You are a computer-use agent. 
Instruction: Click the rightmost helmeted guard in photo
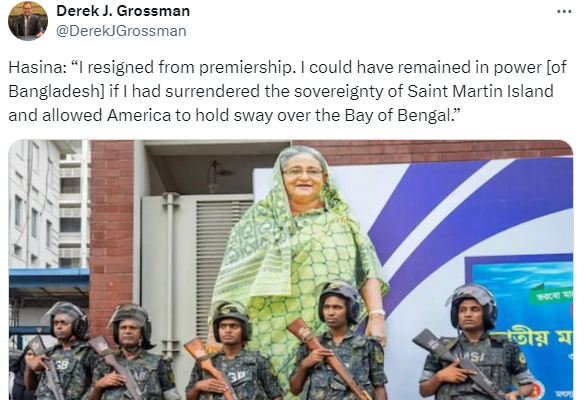click(473, 346)
